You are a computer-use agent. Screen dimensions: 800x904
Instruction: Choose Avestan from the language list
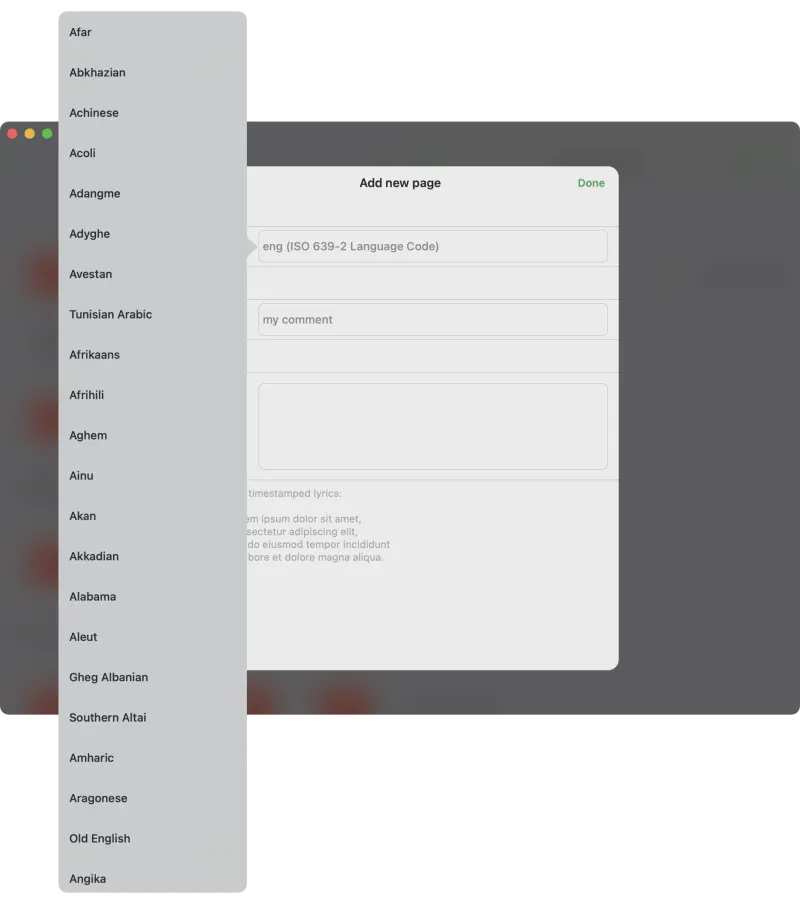click(91, 274)
